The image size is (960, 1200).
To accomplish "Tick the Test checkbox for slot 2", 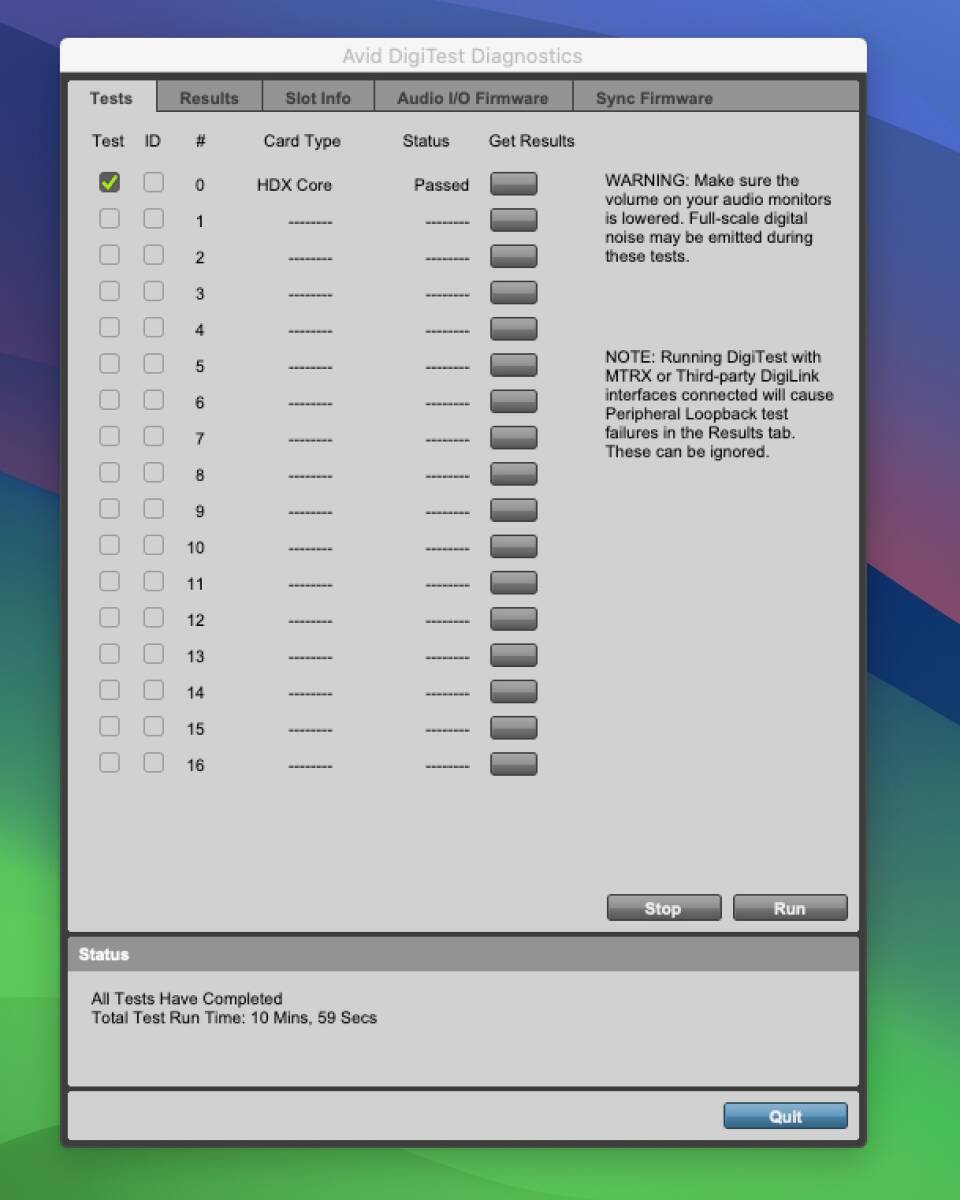I will [110, 255].
